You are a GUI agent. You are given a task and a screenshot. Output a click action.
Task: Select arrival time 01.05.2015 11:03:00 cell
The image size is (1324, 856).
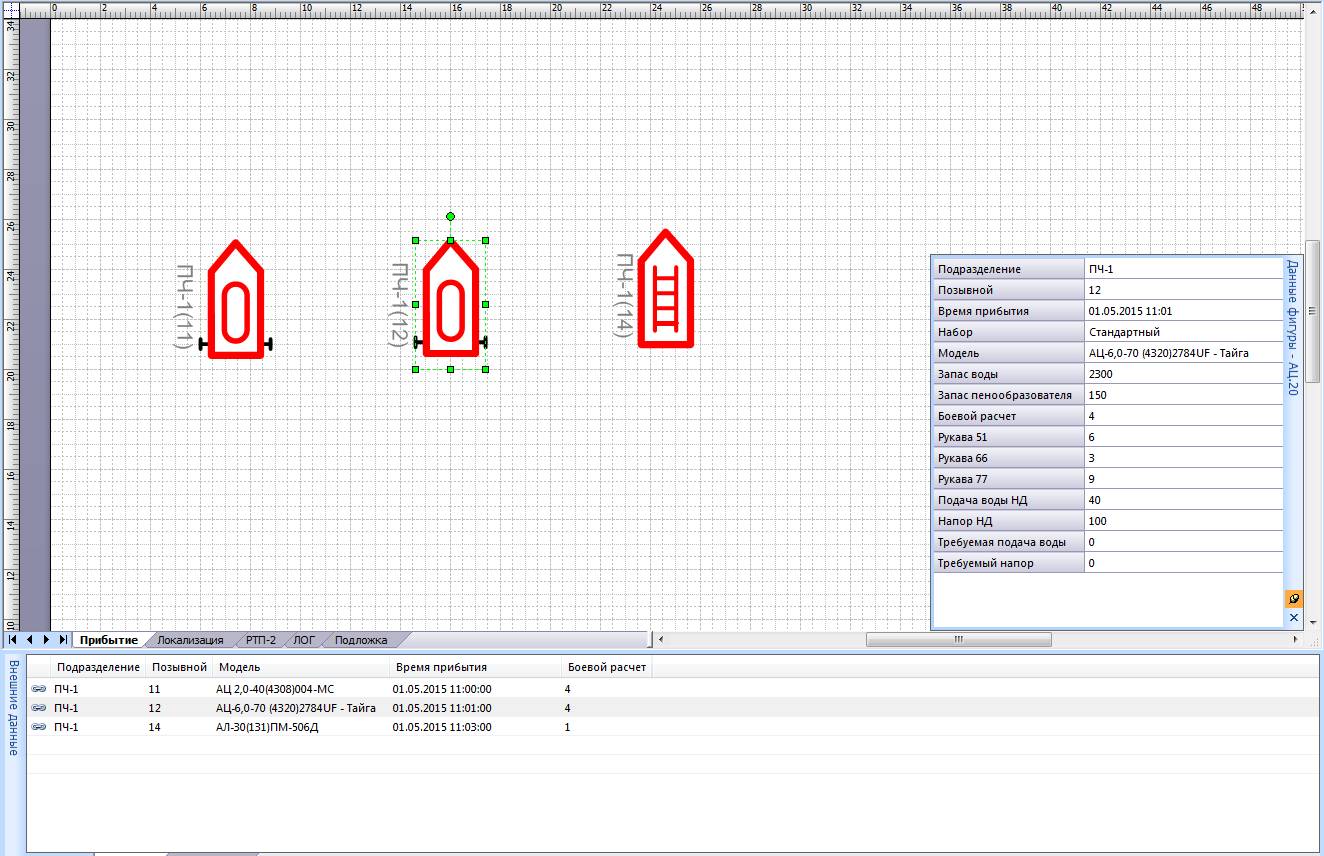pyautogui.click(x=442, y=727)
